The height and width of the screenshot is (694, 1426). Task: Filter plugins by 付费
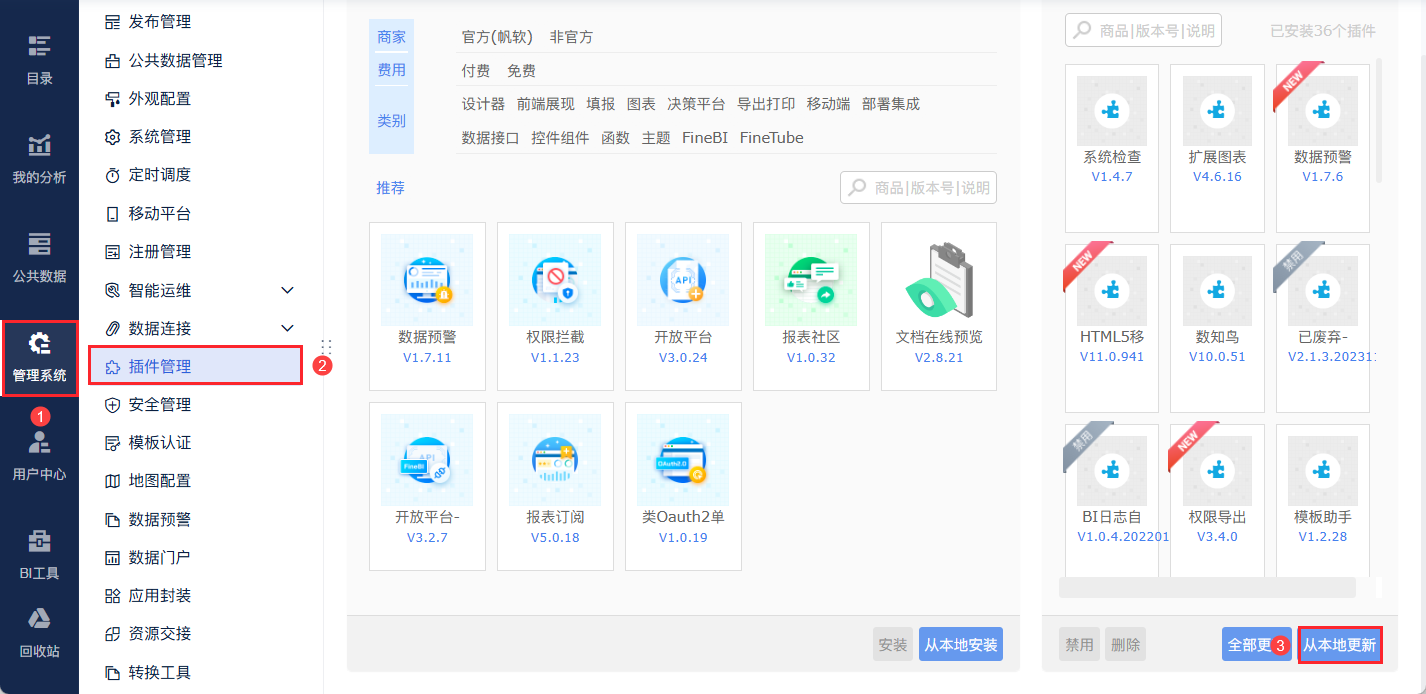(476, 71)
